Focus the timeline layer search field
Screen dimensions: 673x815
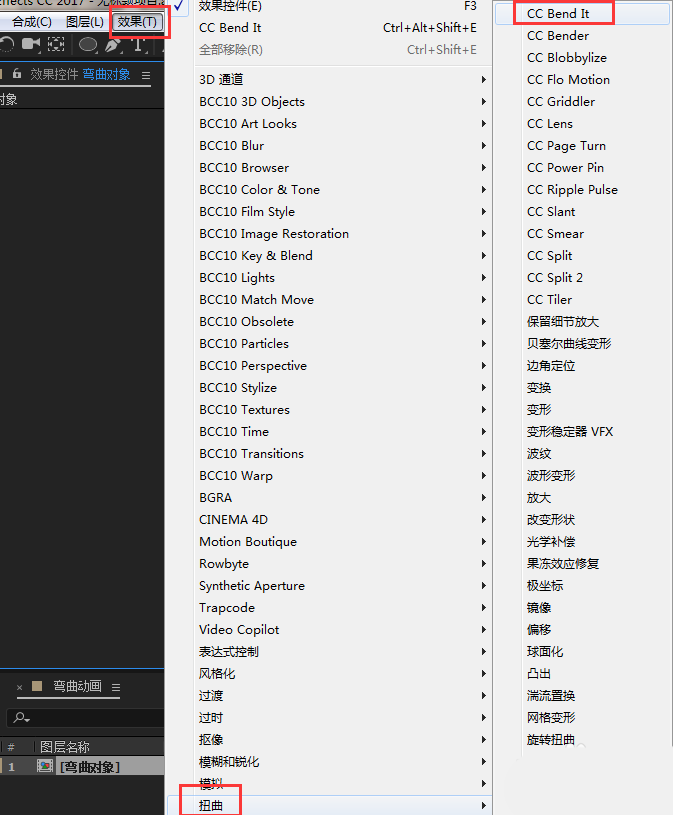[85, 718]
